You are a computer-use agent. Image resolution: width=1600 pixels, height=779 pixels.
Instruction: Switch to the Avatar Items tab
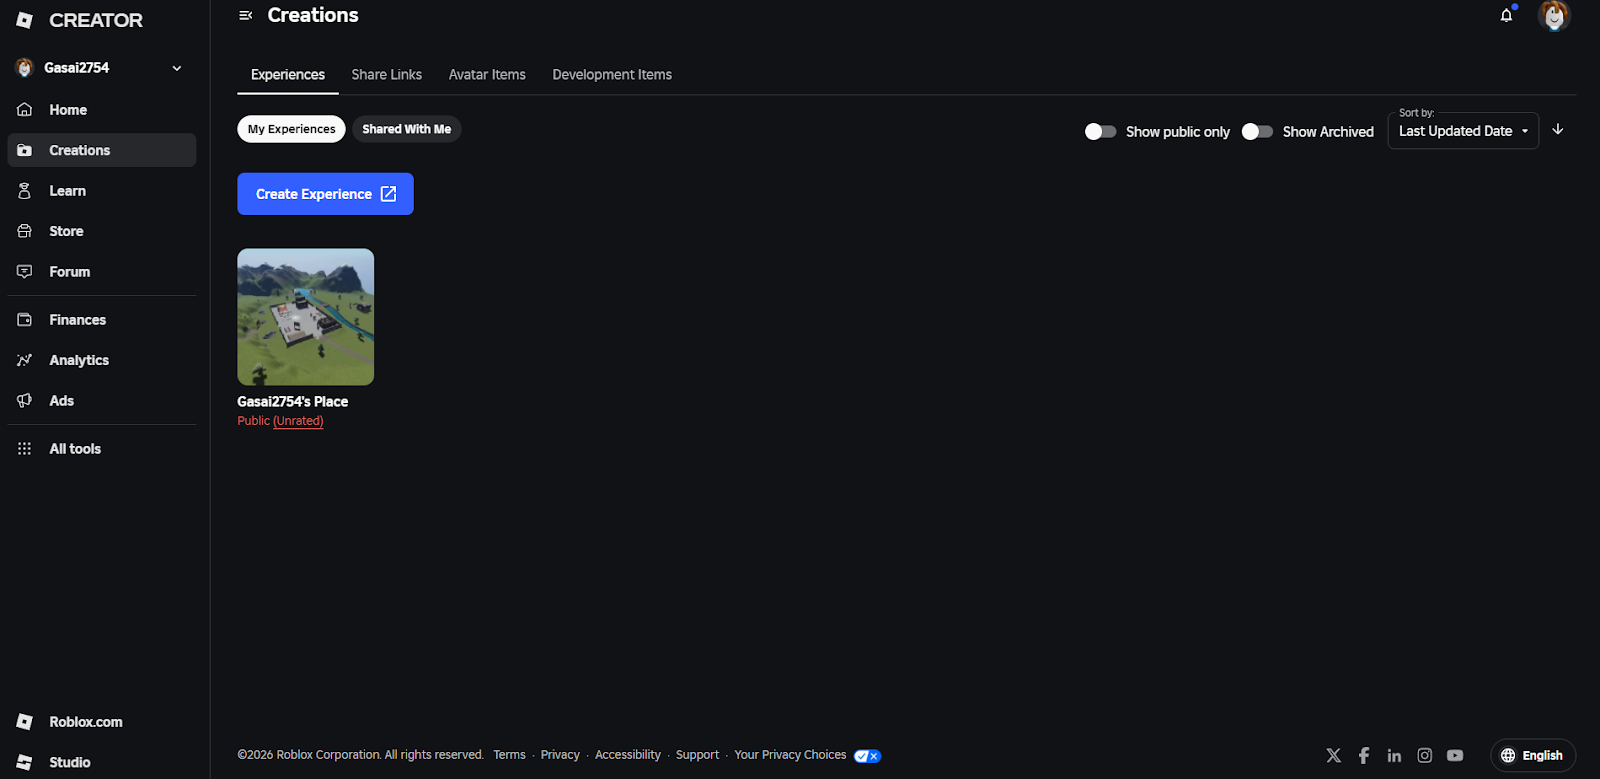487,75
